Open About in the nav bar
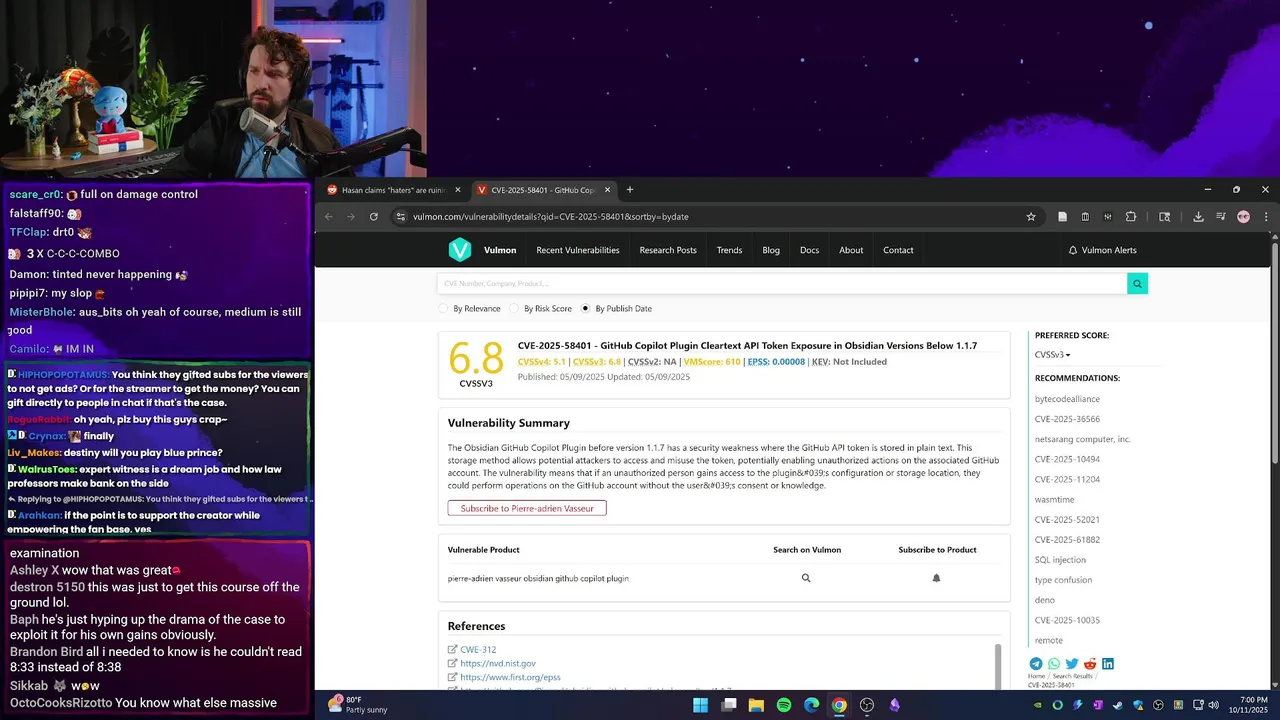This screenshot has width=1280, height=720. point(851,250)
